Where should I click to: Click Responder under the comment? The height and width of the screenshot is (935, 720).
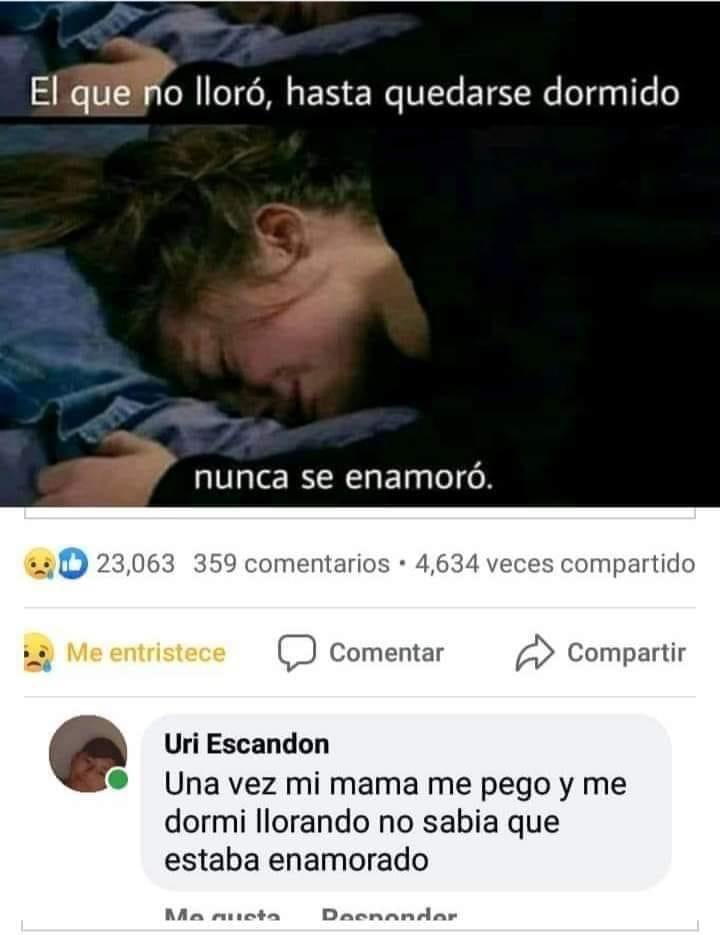click(389, 915)
